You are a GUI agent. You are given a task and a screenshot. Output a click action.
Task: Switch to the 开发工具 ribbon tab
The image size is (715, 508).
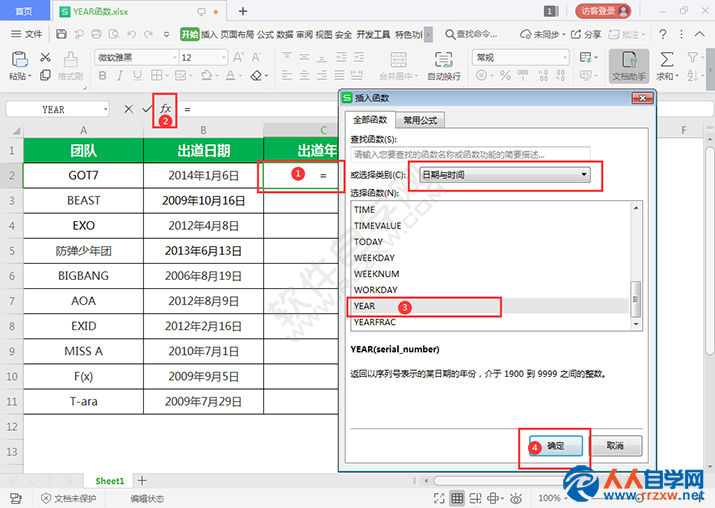pyautogui.click(x=373, y=34)
